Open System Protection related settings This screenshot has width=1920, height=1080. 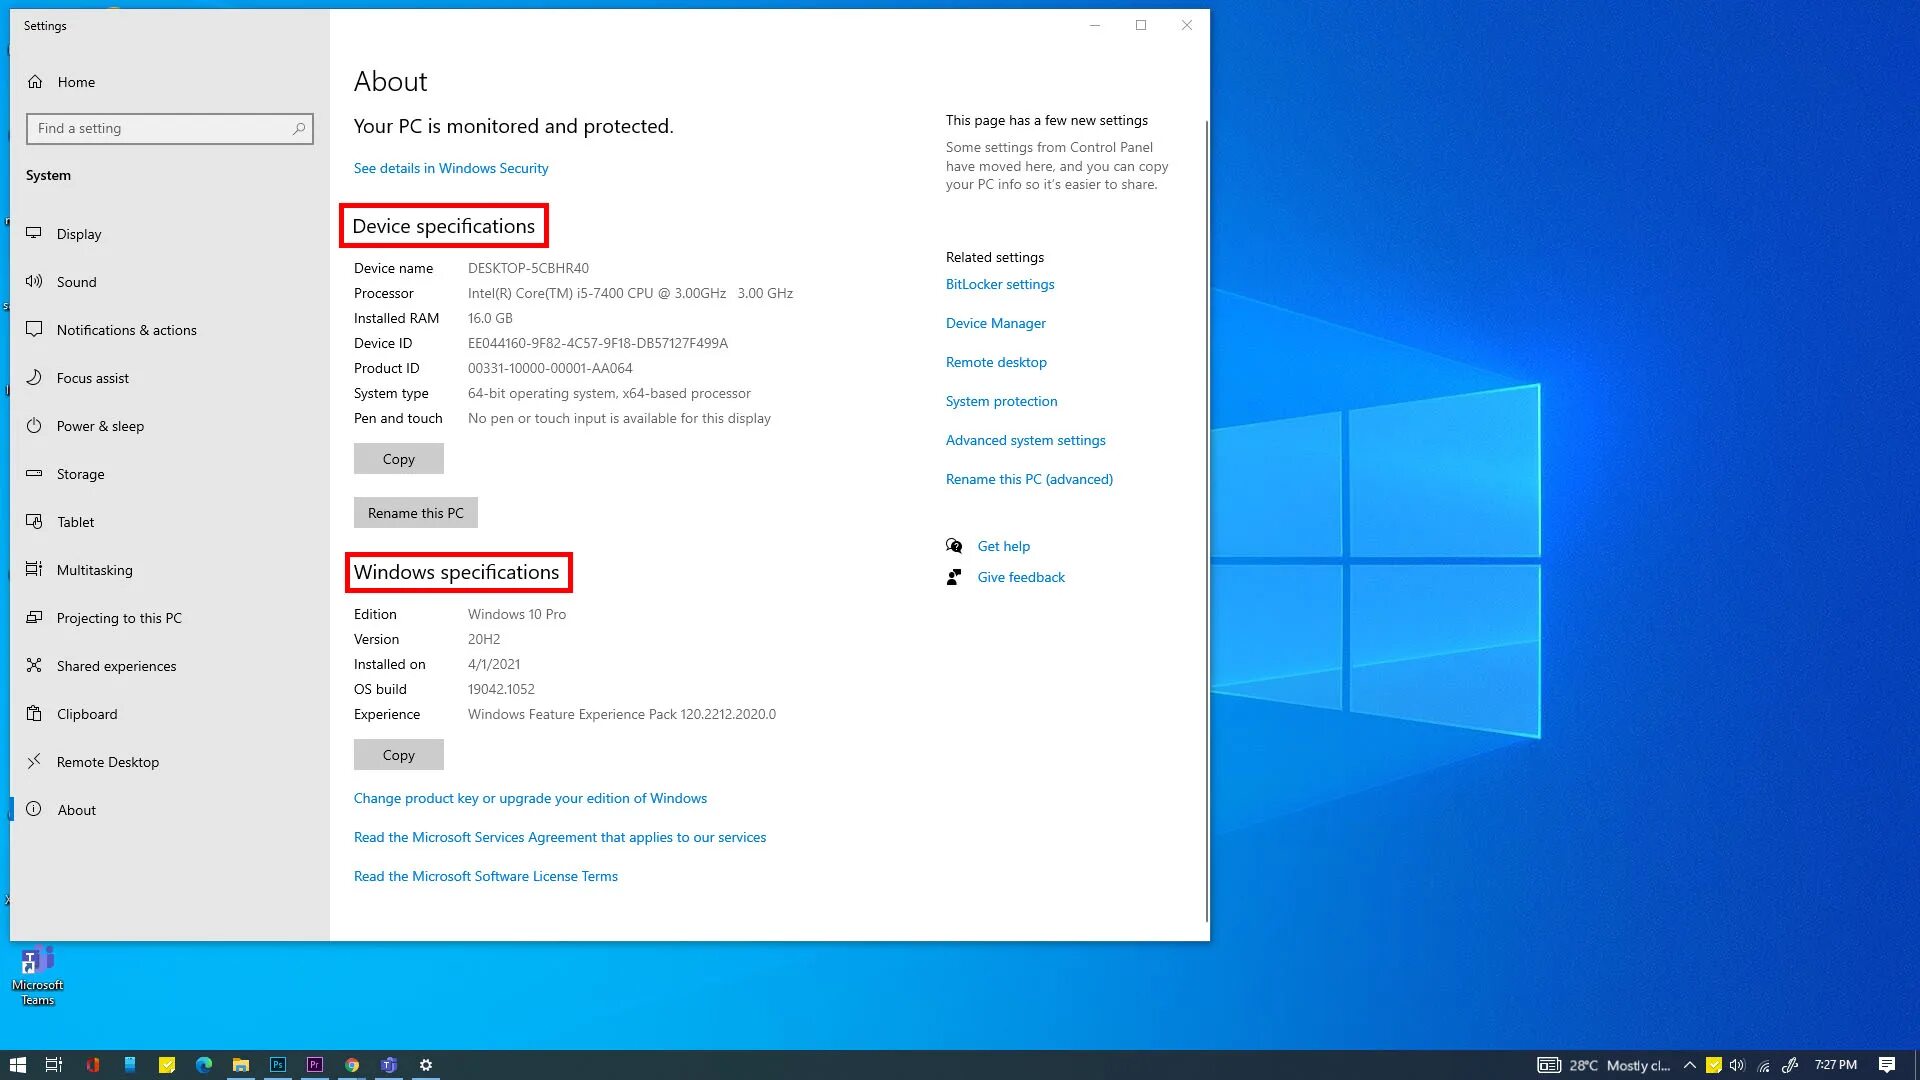[1001, 400]
